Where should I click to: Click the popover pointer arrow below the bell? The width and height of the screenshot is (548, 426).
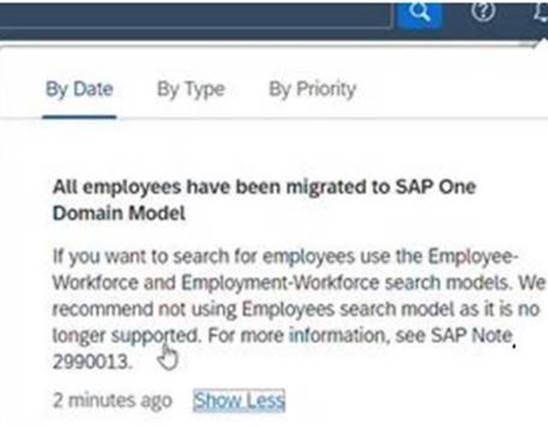pyautogui.click(x=542, y=44)
